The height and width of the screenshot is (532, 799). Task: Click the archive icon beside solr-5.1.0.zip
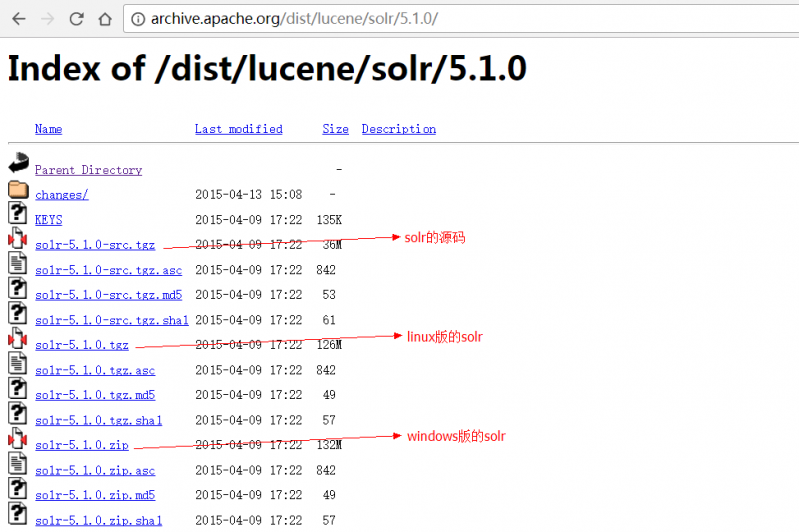pos(18,438)
